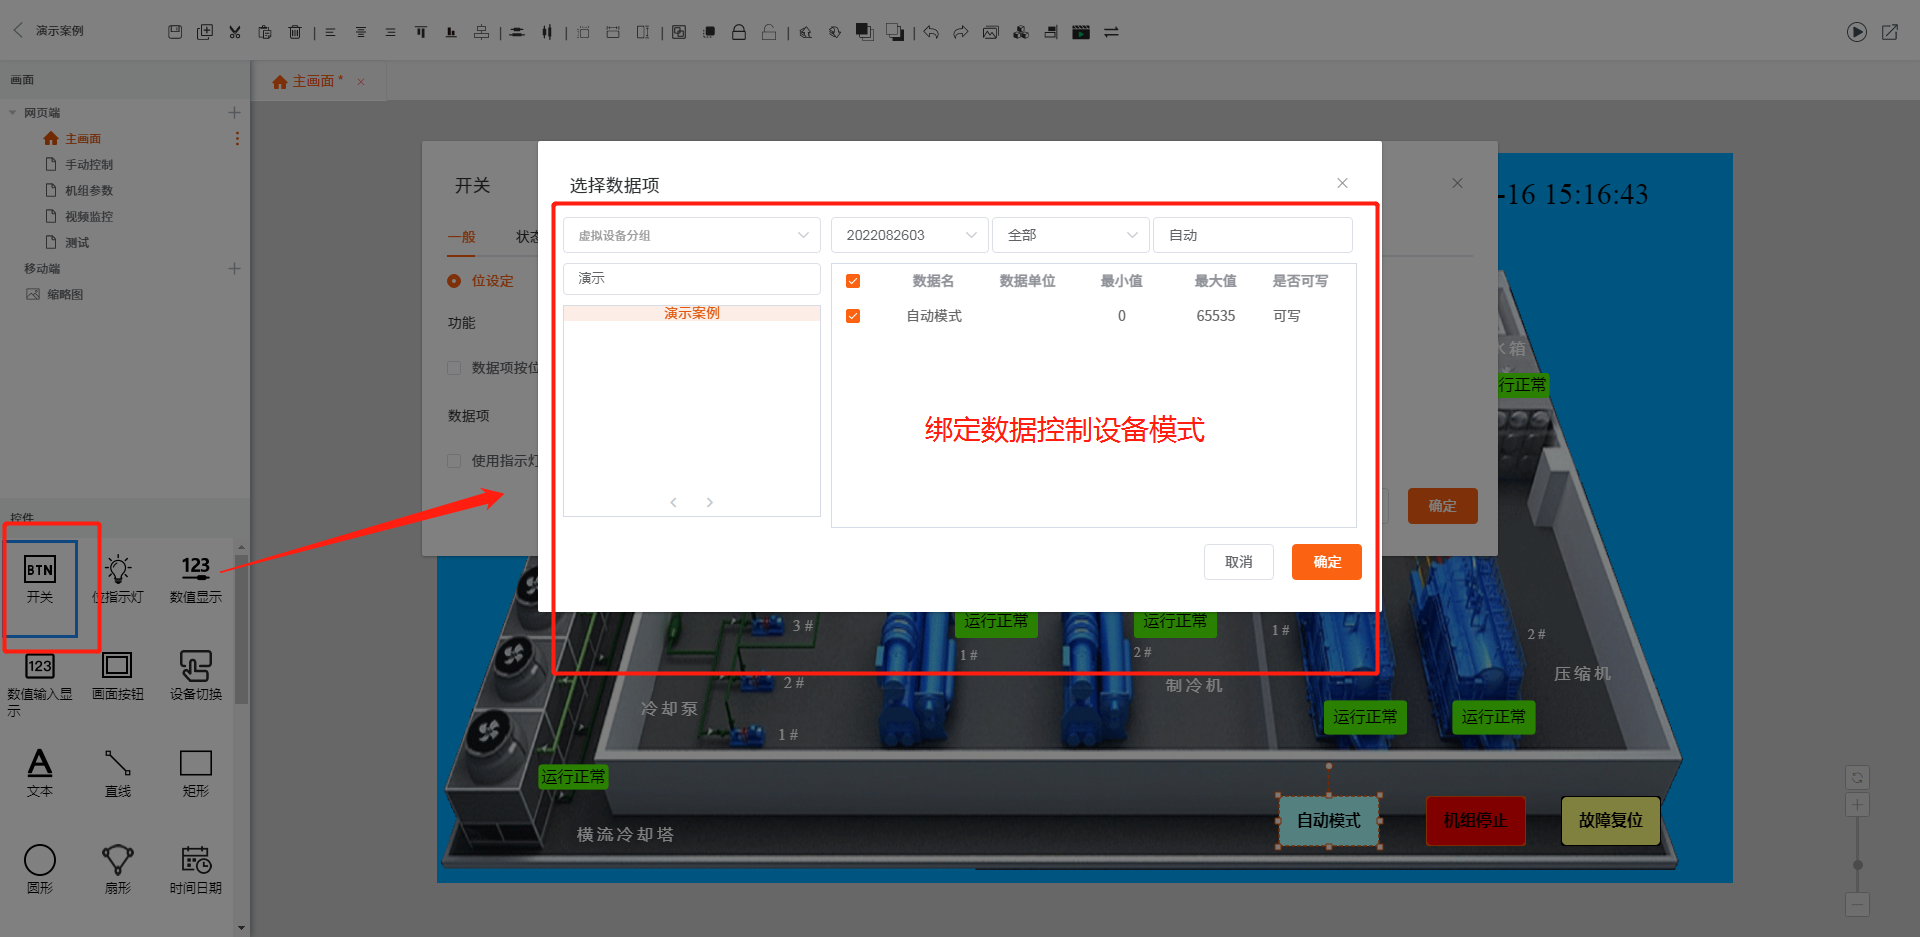
Task: Select the 设备切换 widget
Action: click(196, 676)
